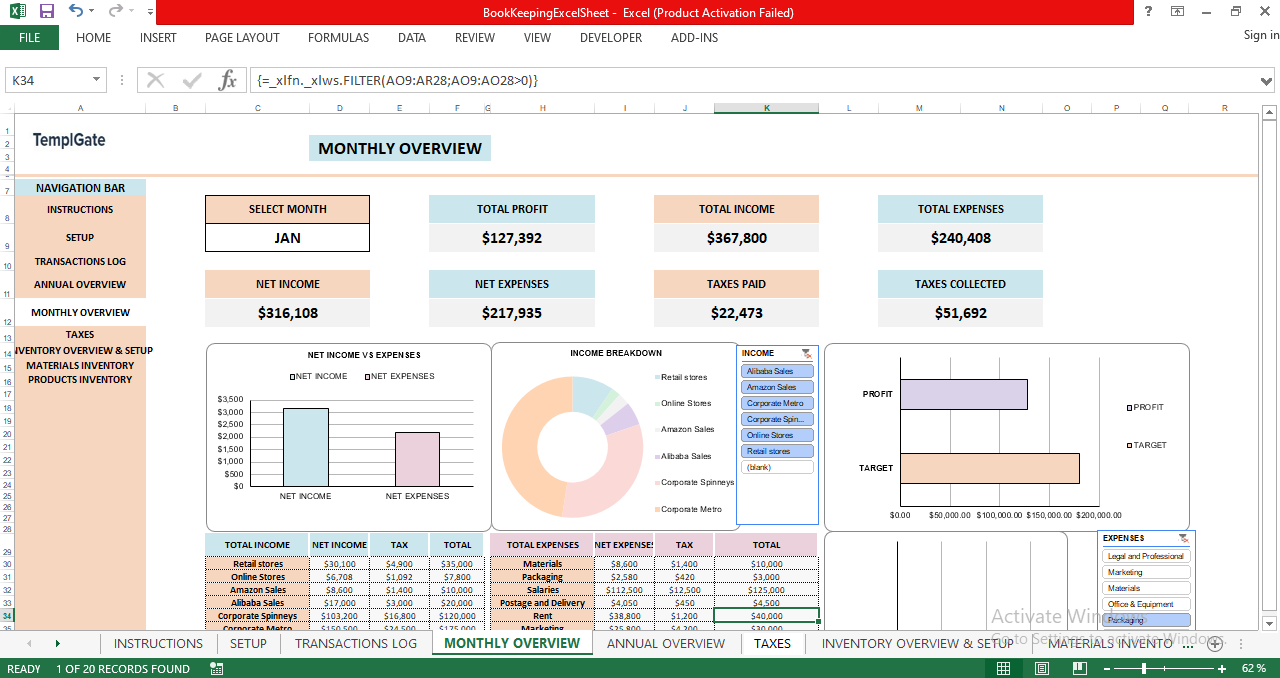Screen dimensions: 1280x678
Task: Click the formula bar input field
Action: coord(753,81)
